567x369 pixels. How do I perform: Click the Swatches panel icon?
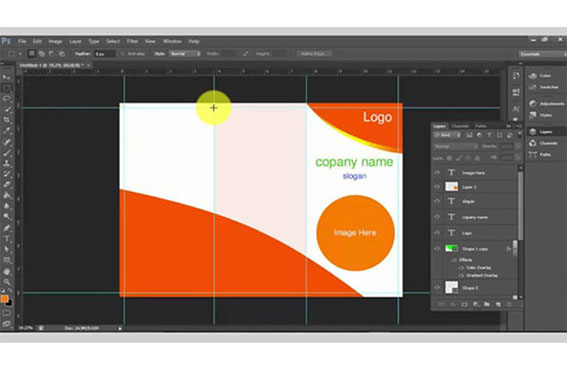click(x=533, y=87)
